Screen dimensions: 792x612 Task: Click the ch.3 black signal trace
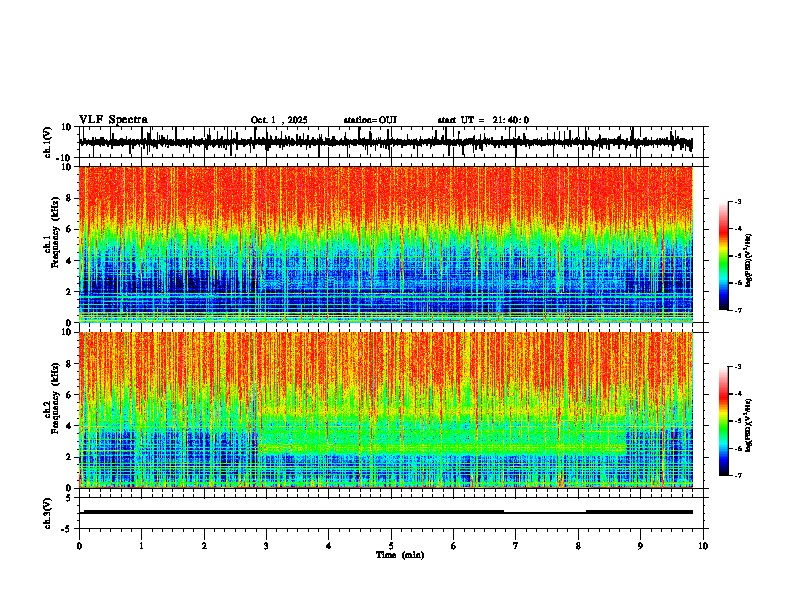click(388, 512)
